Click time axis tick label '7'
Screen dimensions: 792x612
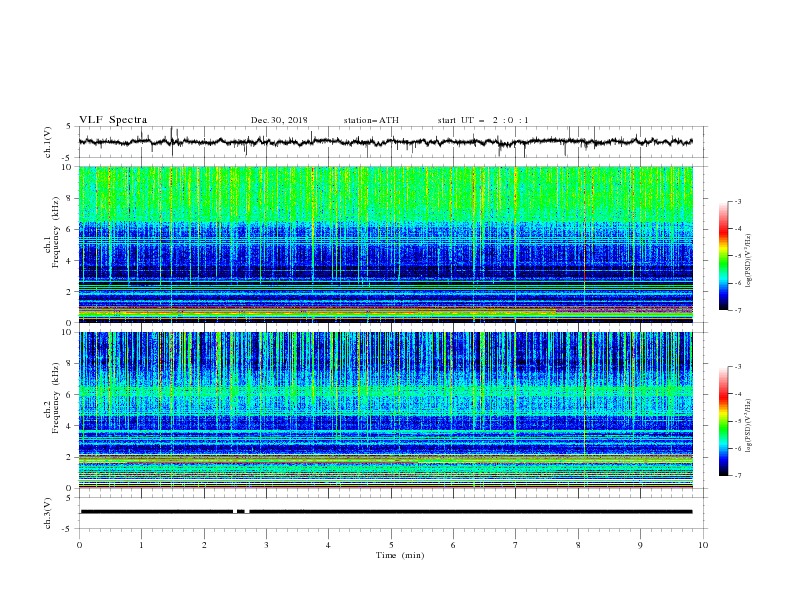(x=515, y=545)
